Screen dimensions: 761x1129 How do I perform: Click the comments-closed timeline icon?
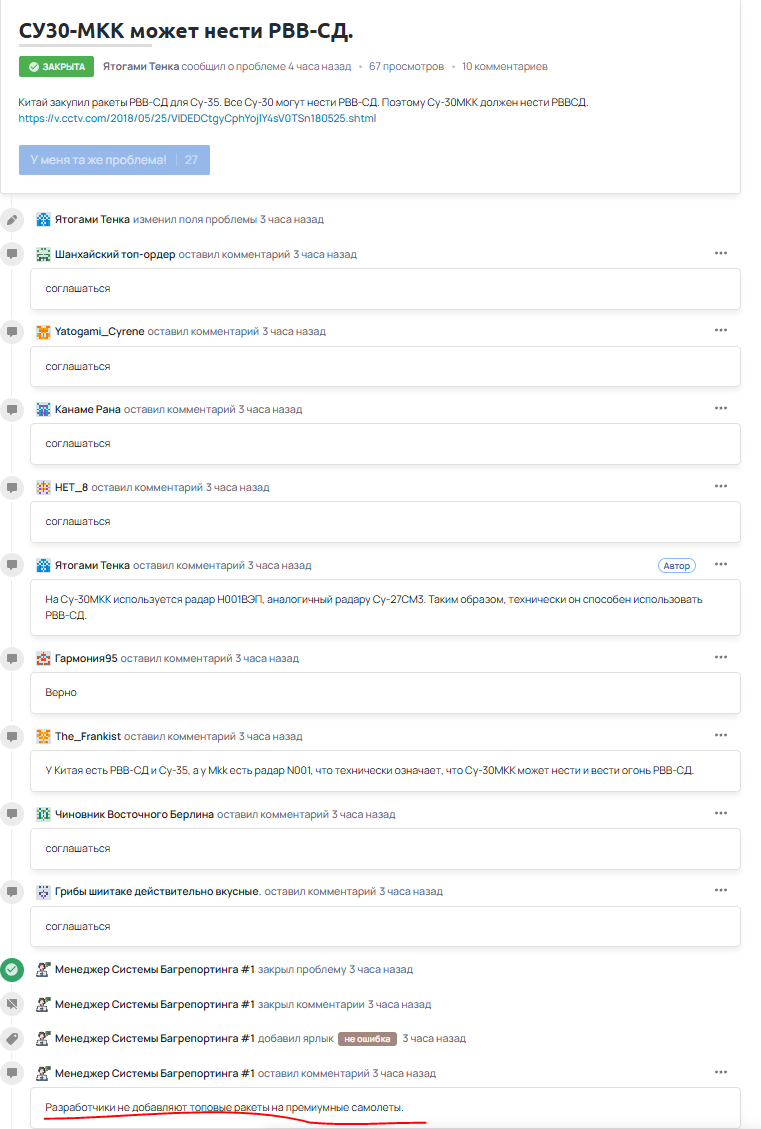coord(12,1004)
